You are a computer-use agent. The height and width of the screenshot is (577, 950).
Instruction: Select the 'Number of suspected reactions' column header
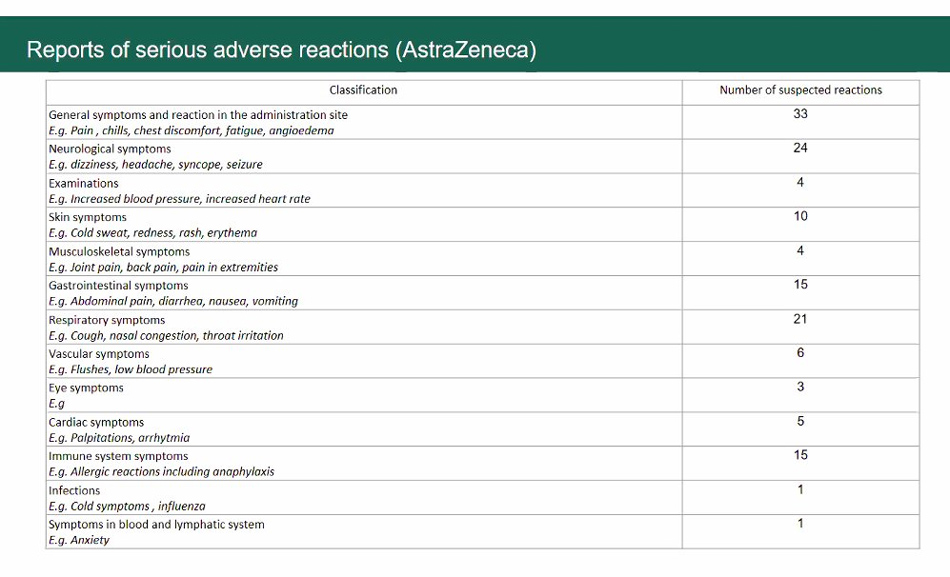pos(800,90)
